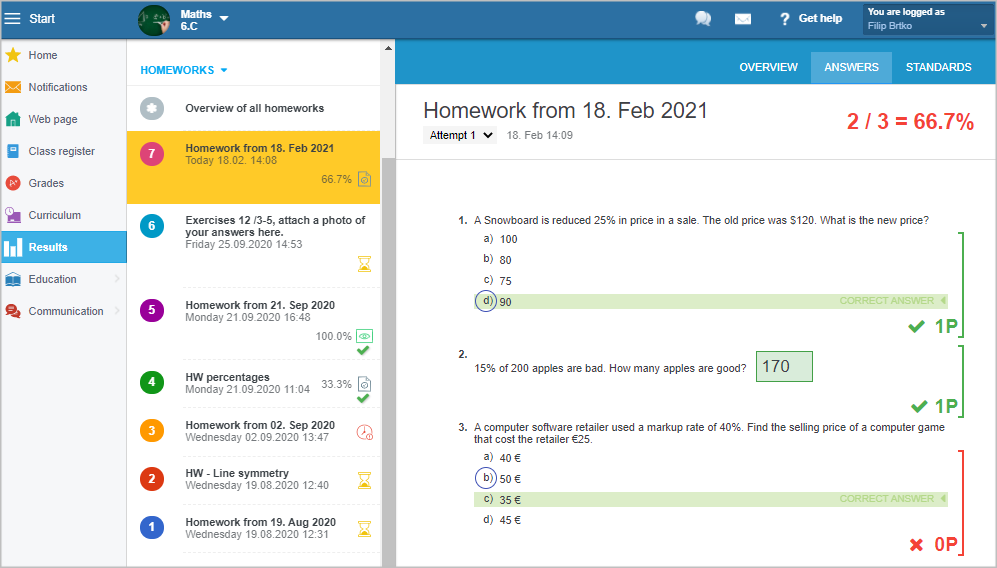
Task: Click the 2 / 3 = 66.7% score
Action: [910, 121]
